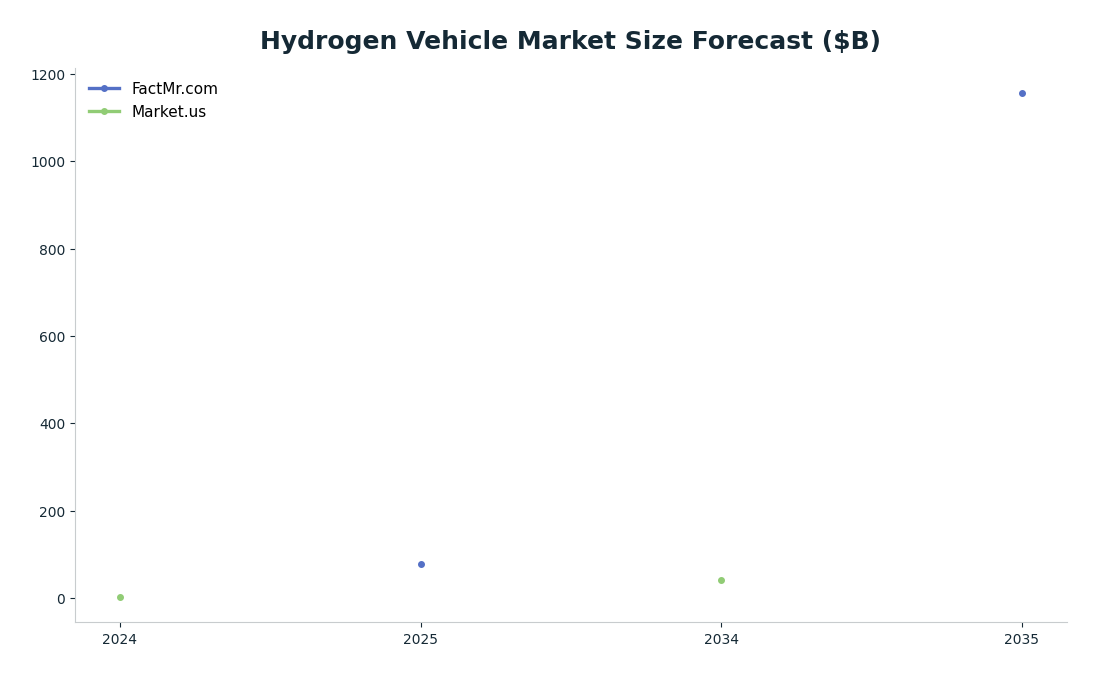Click the green Market.us legend marker

pos(104,112)
